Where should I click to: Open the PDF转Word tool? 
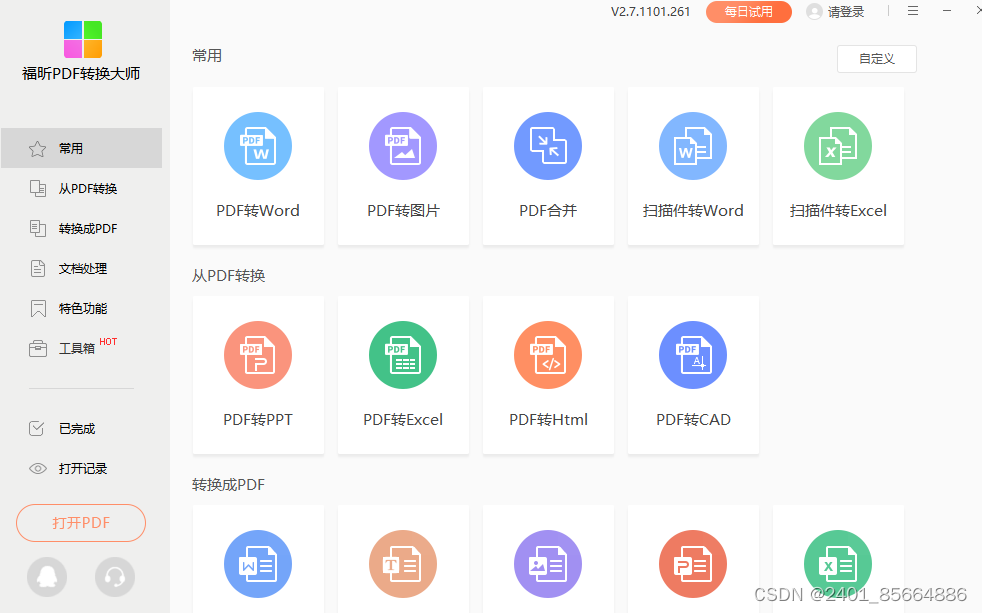258,166
